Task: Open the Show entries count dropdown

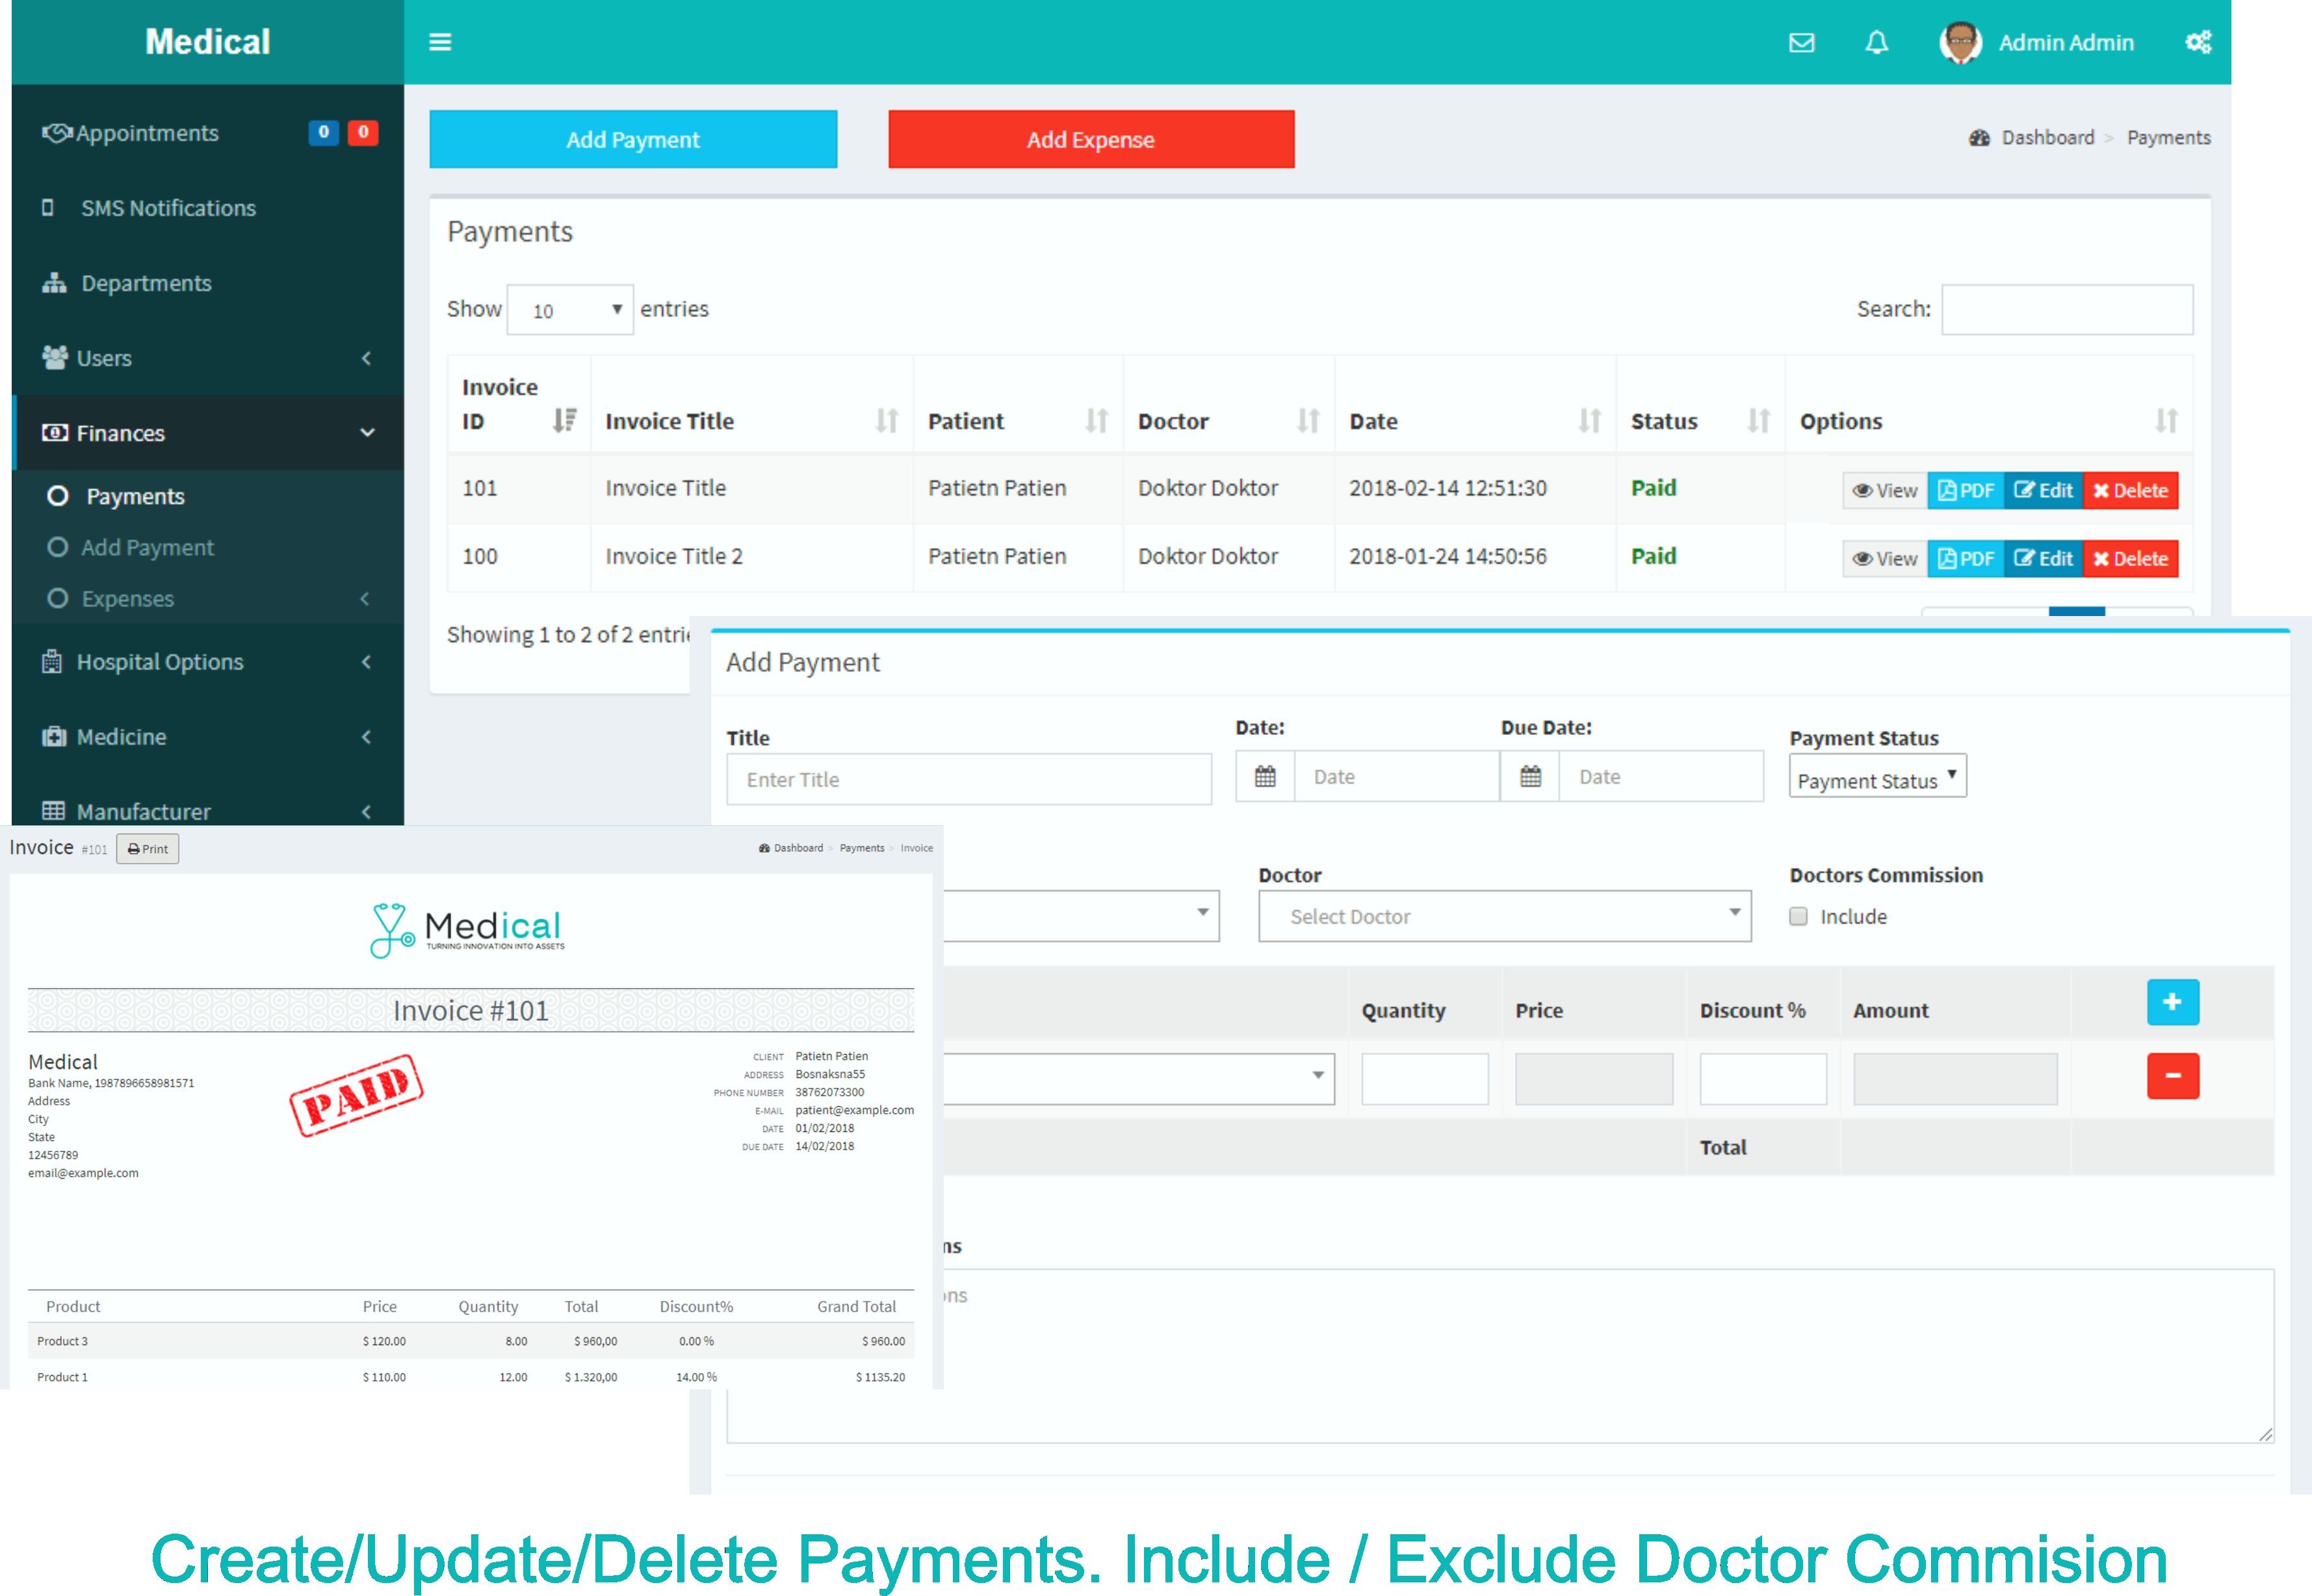Action: (570, 310)
